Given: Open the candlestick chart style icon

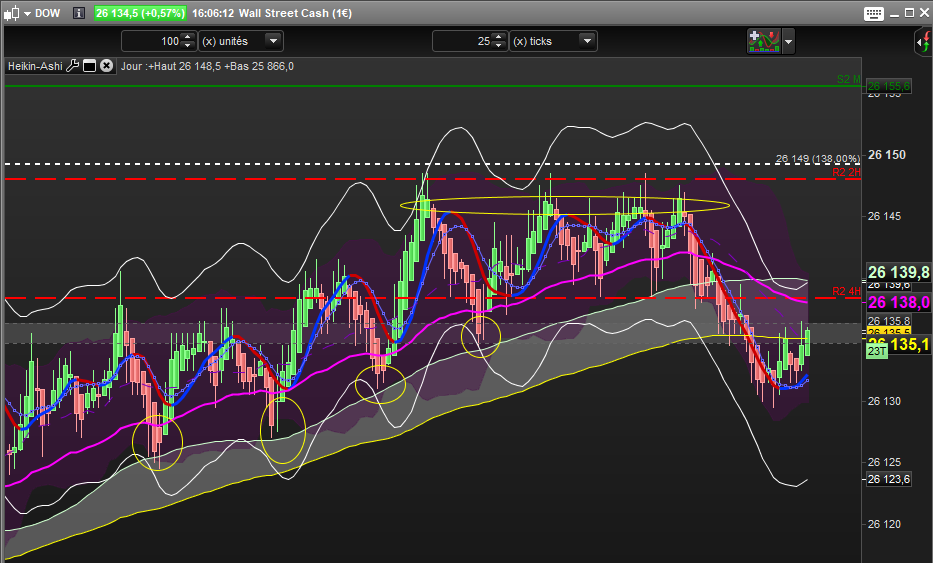Looking at the screenshot, I should point(12,13).
